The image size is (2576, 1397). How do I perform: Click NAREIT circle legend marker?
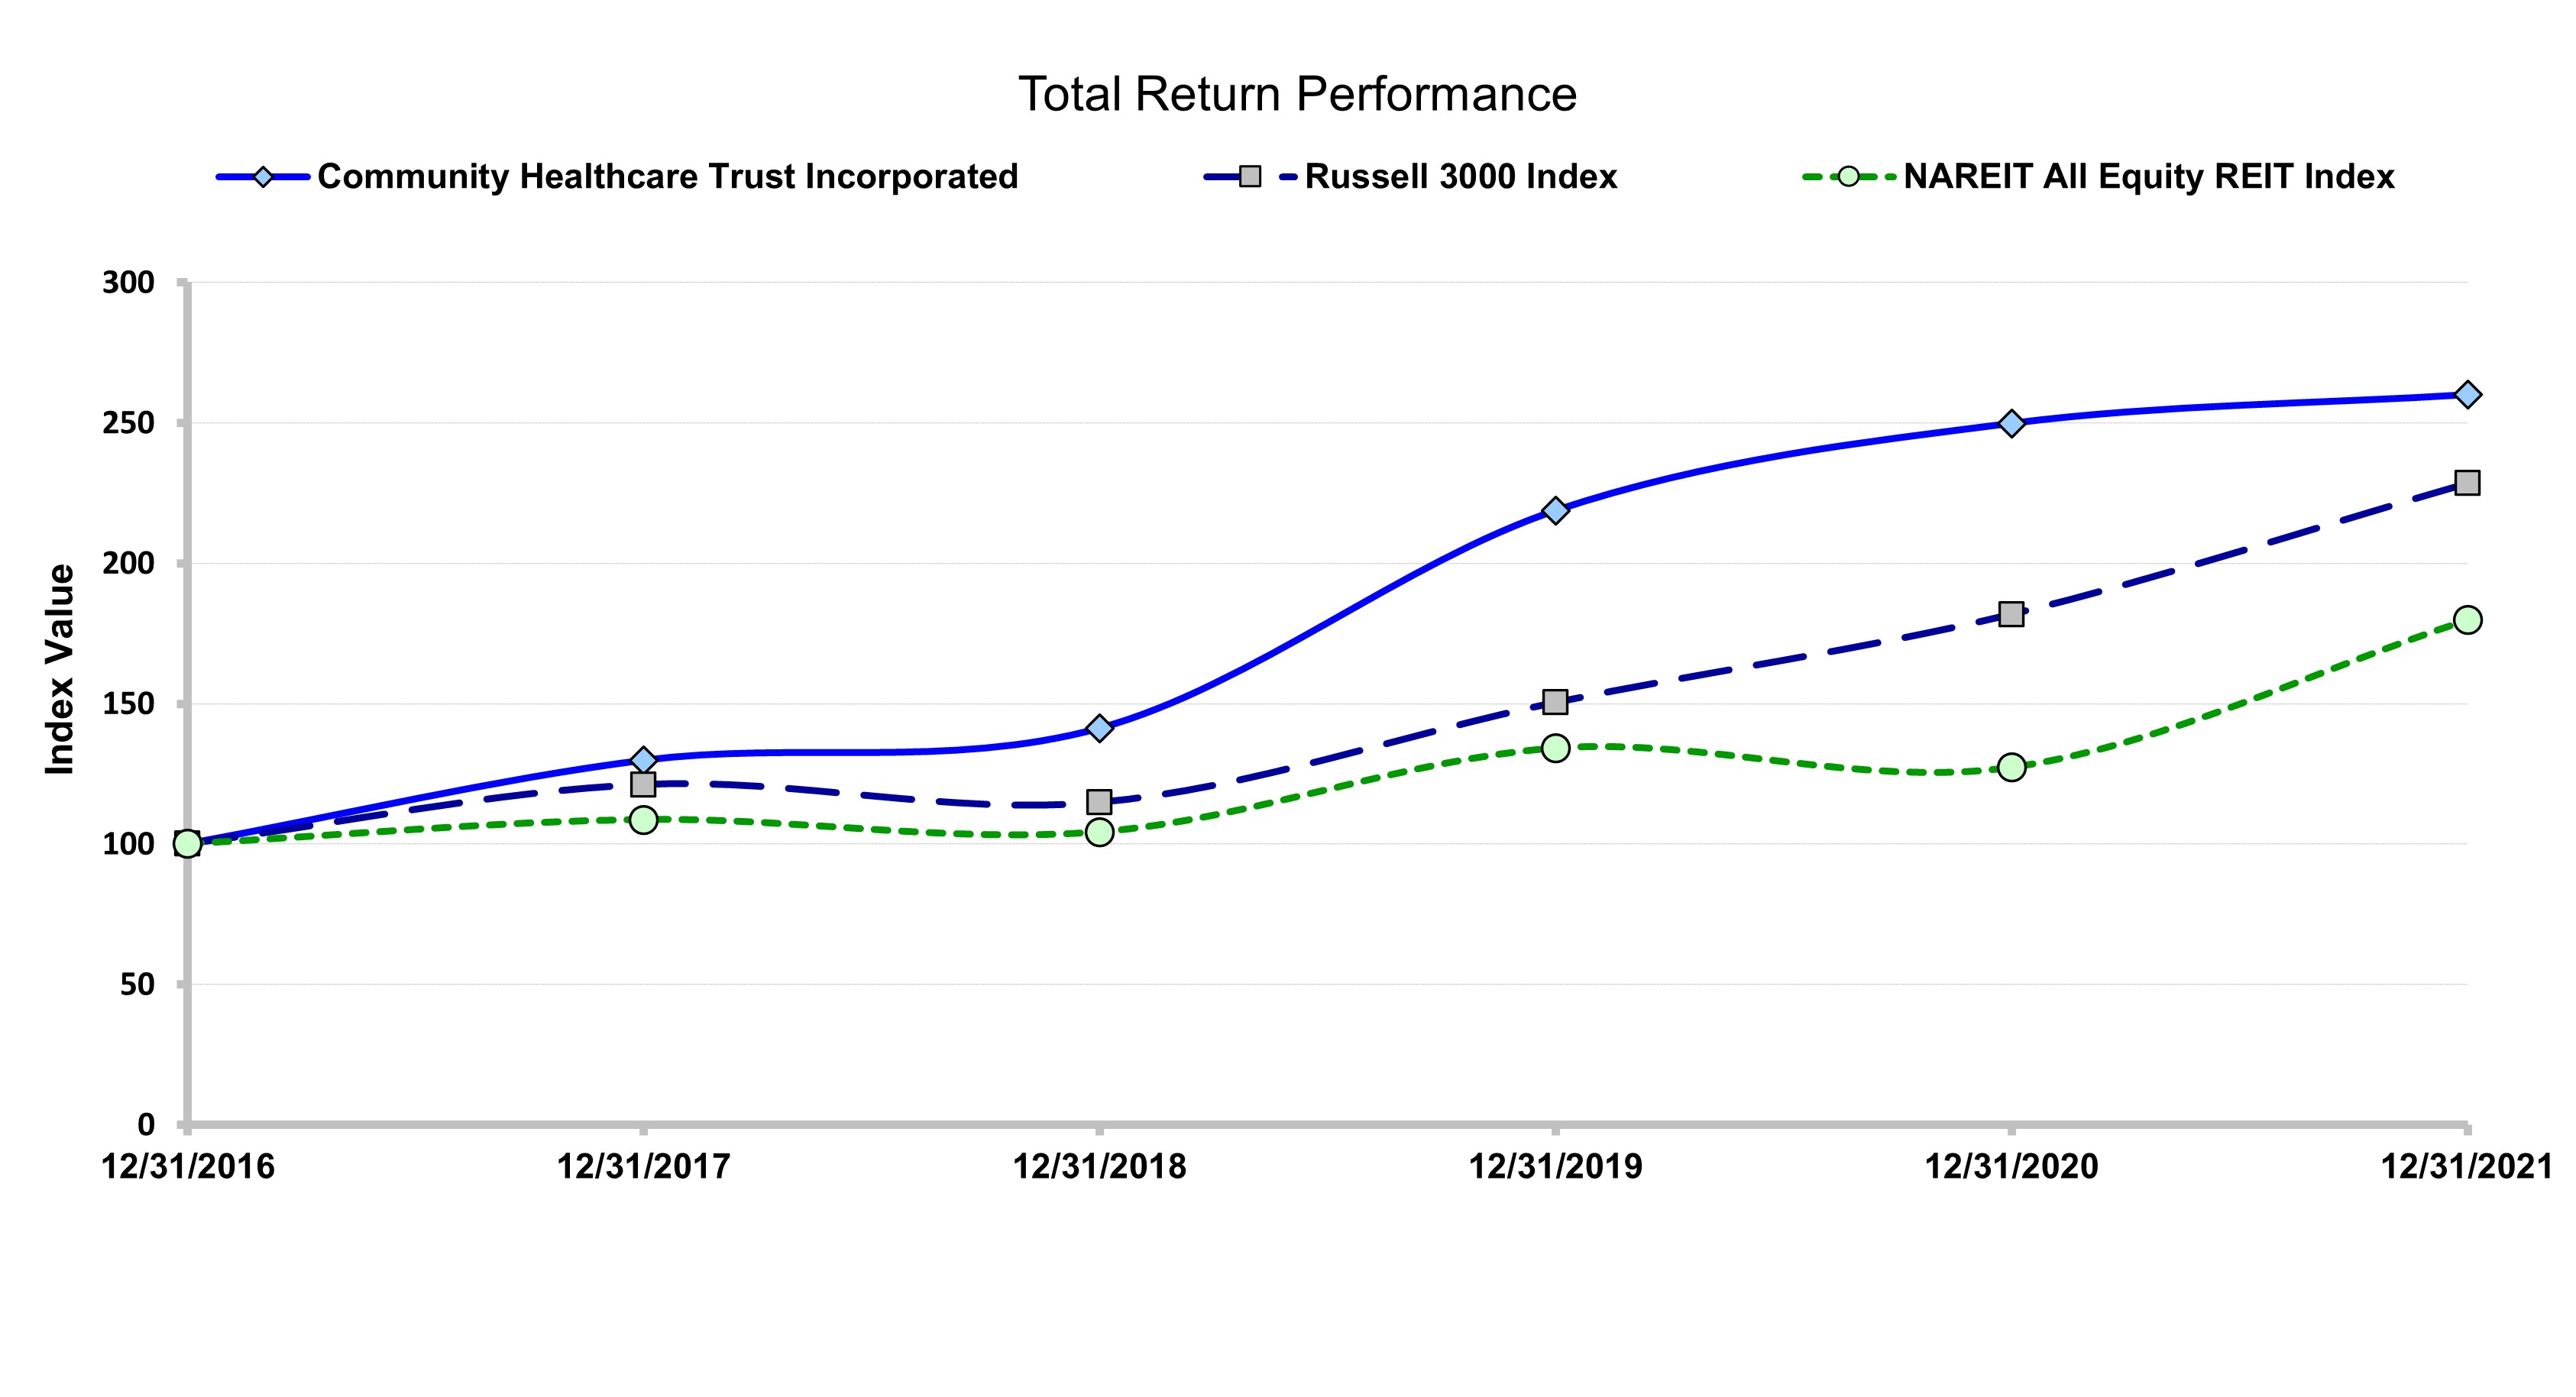pos(1848,177)
